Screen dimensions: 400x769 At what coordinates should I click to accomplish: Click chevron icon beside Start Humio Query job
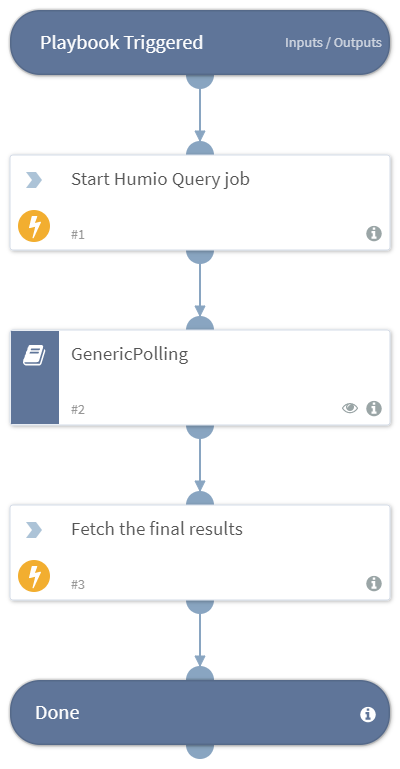click(34, 180)
